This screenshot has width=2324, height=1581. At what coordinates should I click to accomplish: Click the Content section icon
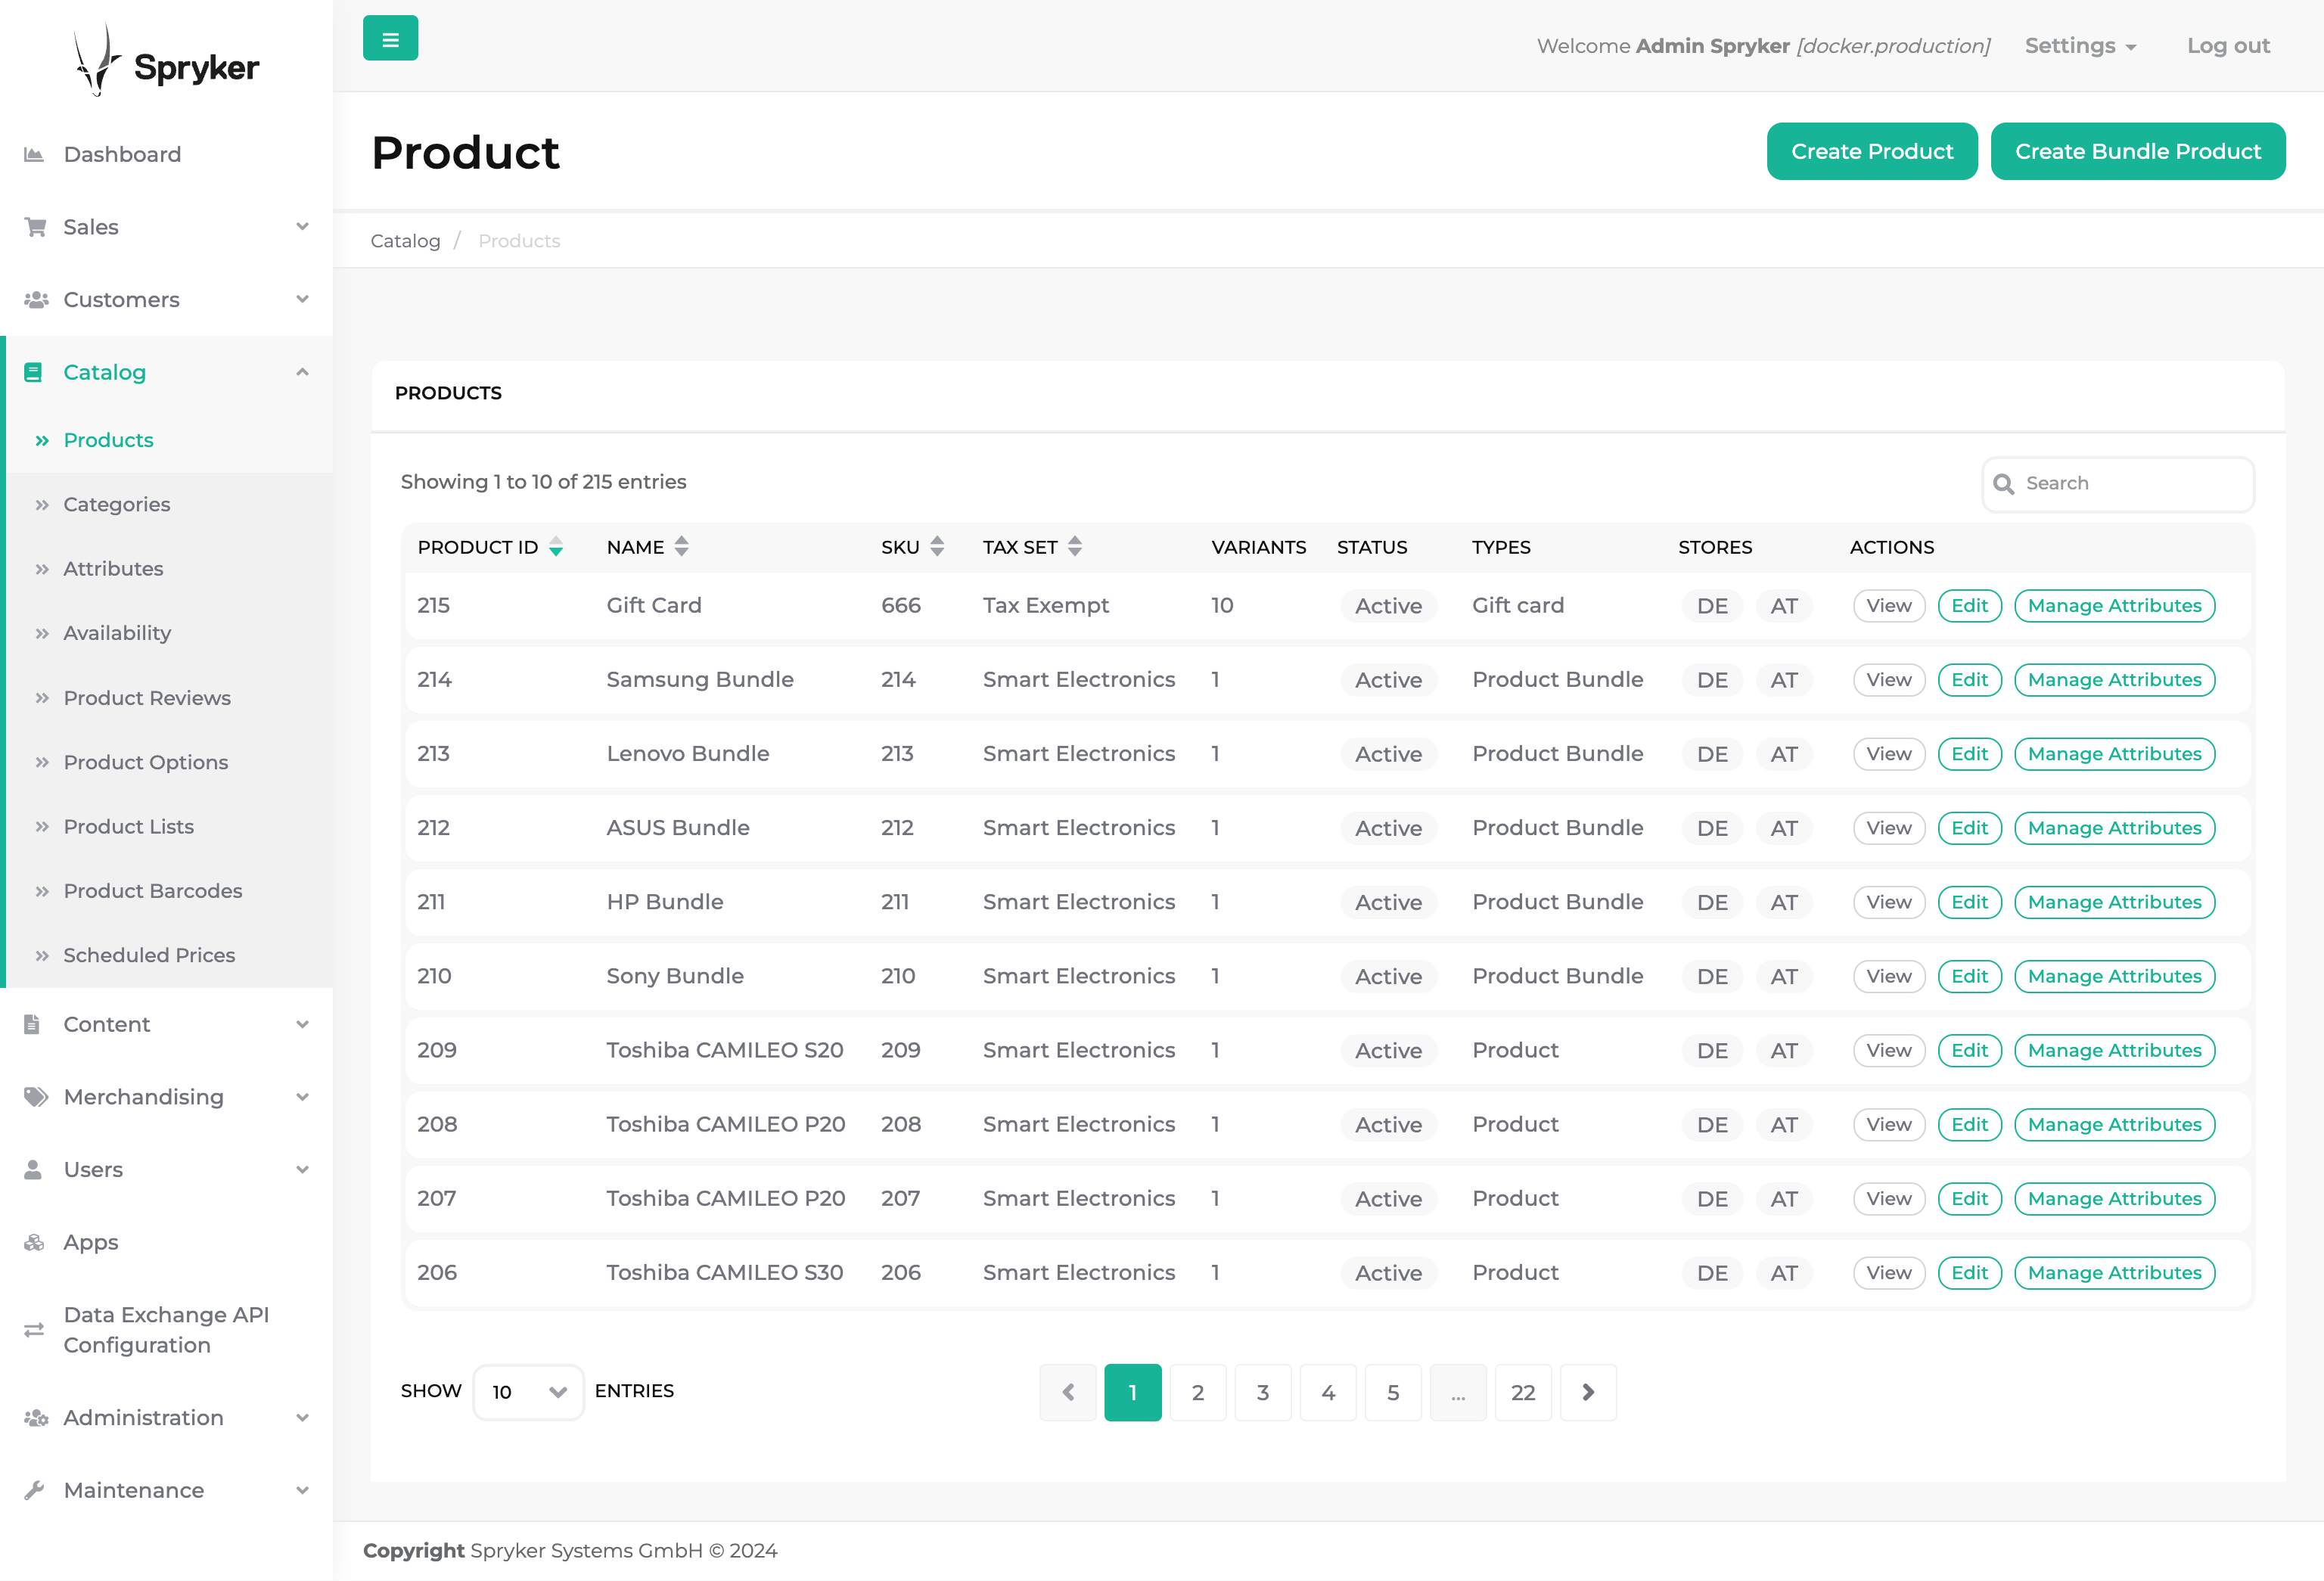[32, 1023]
